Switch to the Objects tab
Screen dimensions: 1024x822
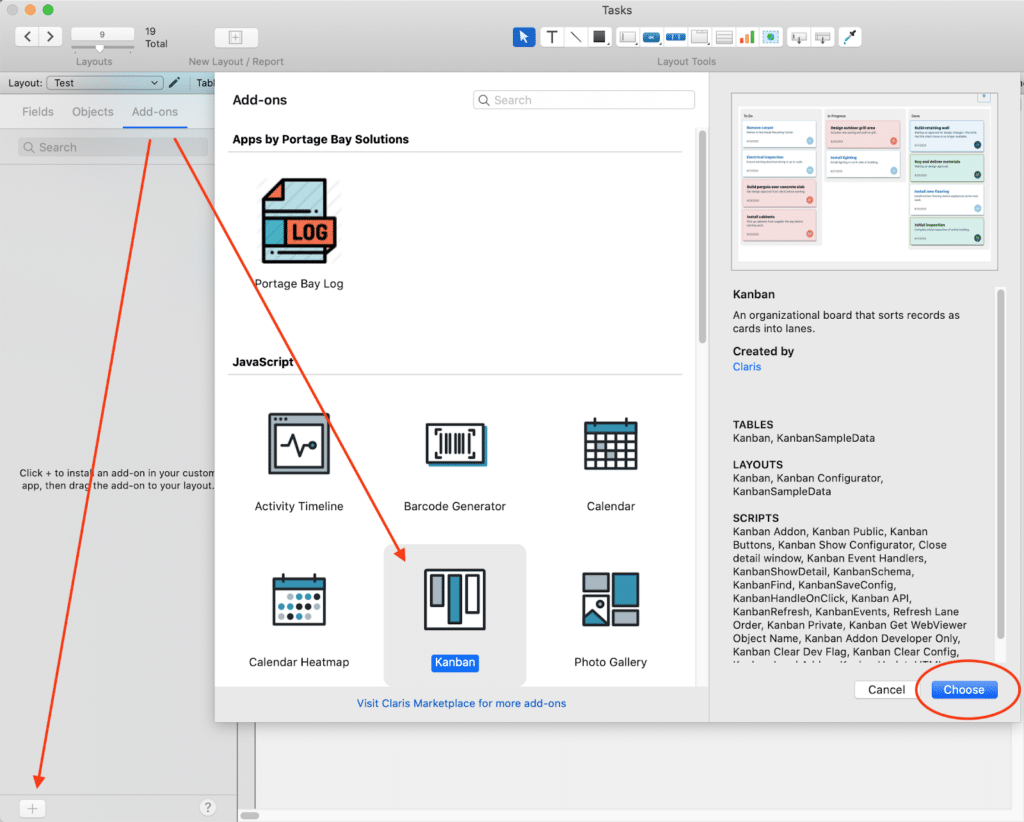click(x=93, y=112)
